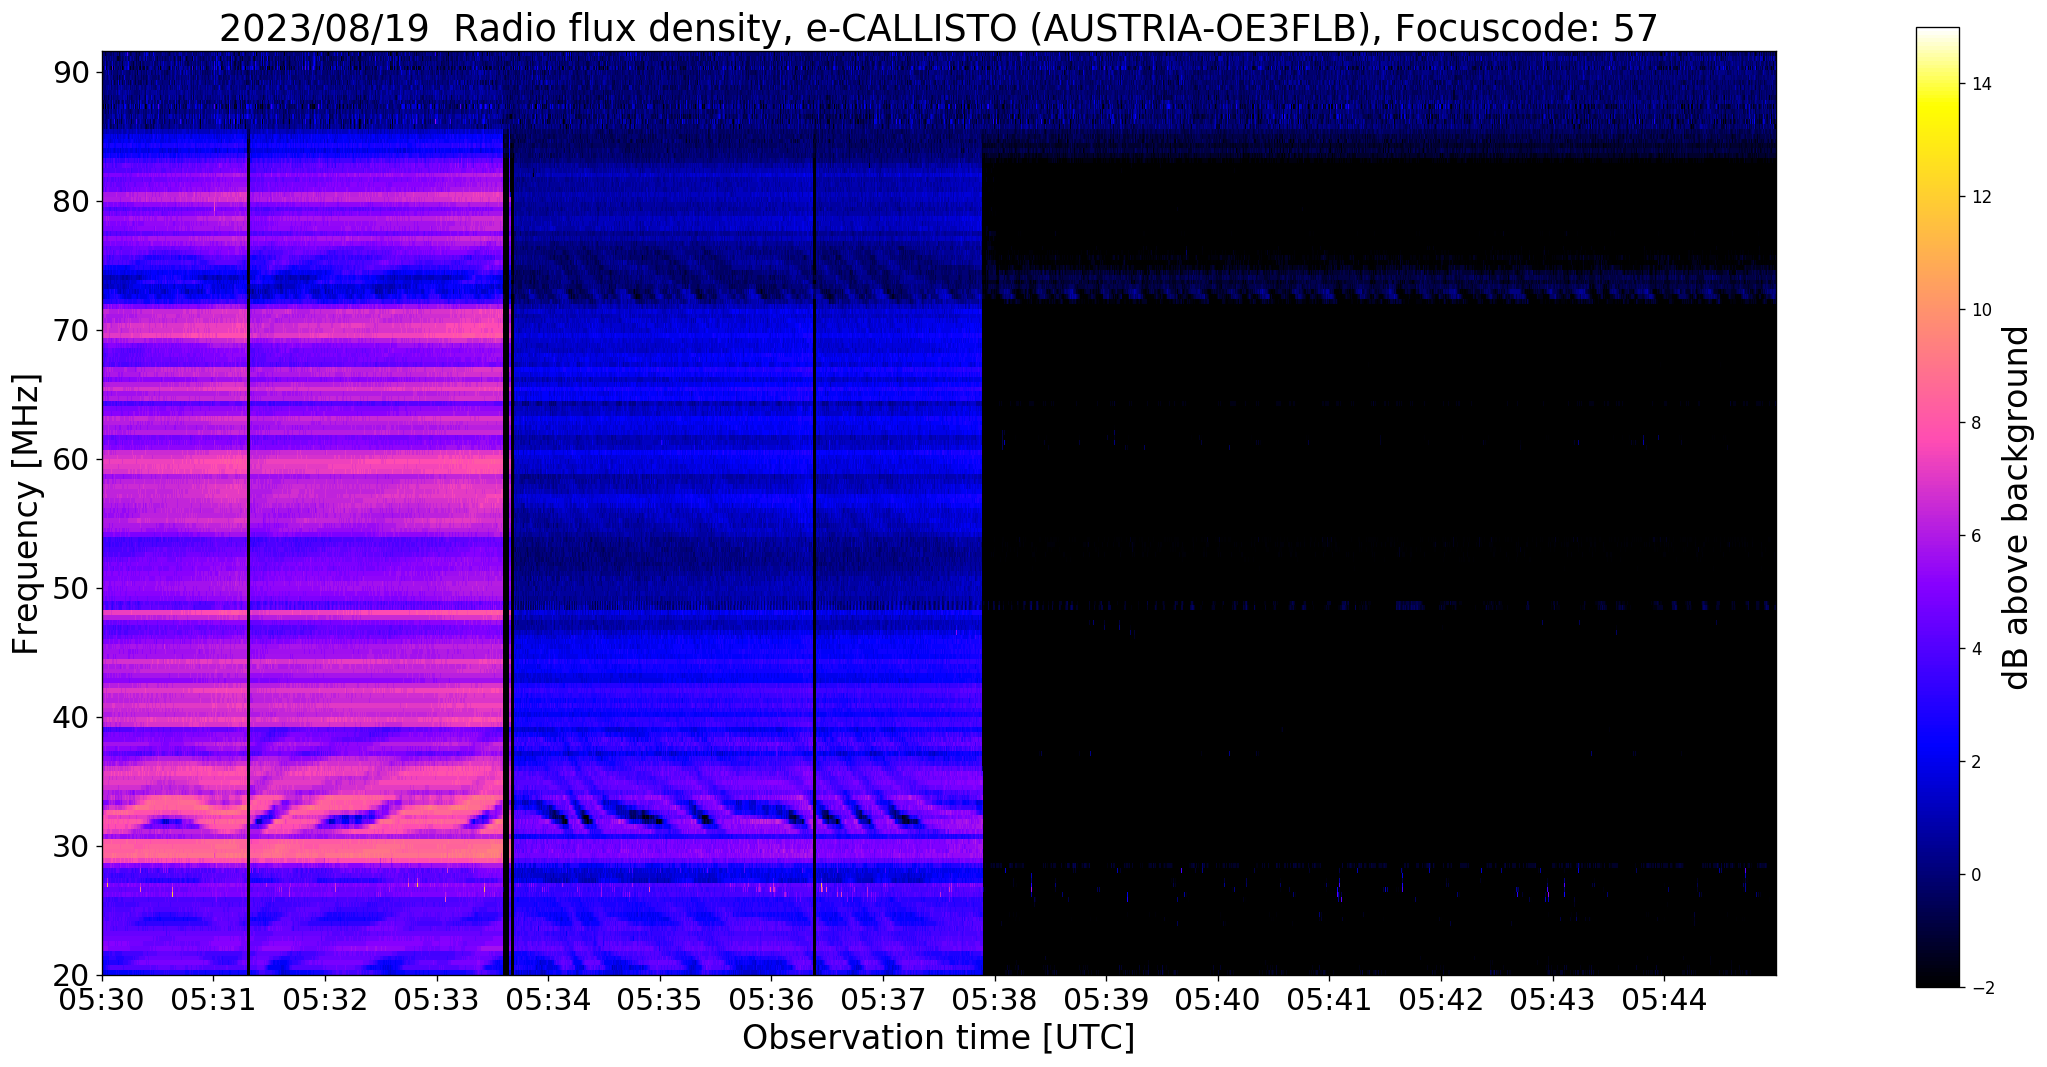
Task: Click the 'Observation time [UTC]' axis label
Action: point(939,1038)
